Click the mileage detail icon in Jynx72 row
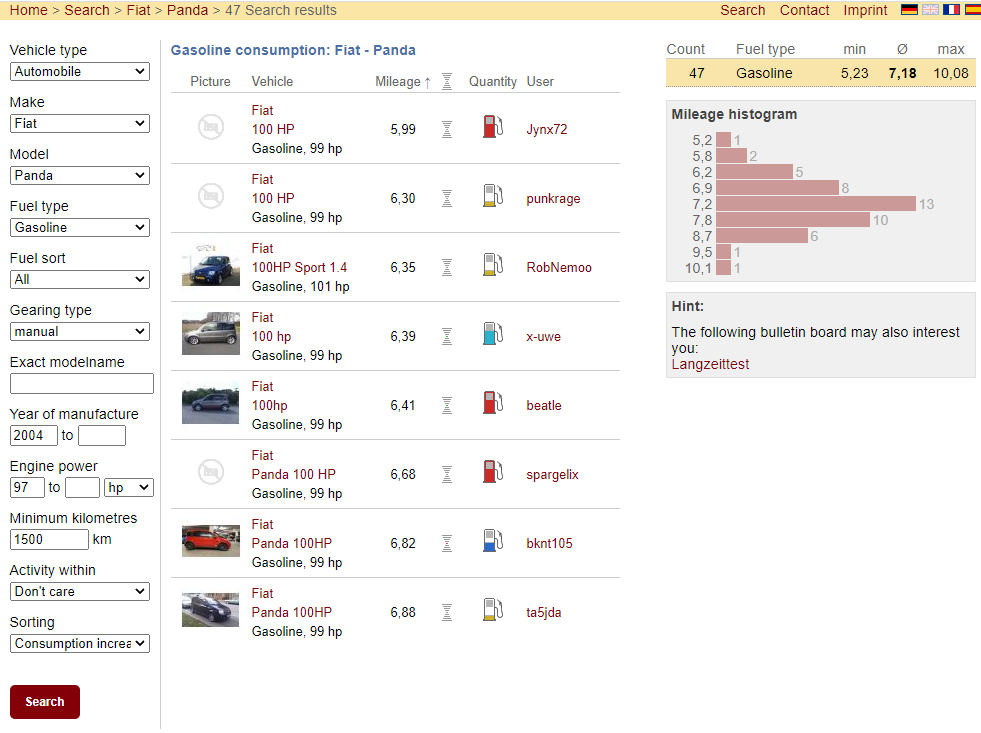The height and width of the screenshot is (733, 981). click(447, 129)
